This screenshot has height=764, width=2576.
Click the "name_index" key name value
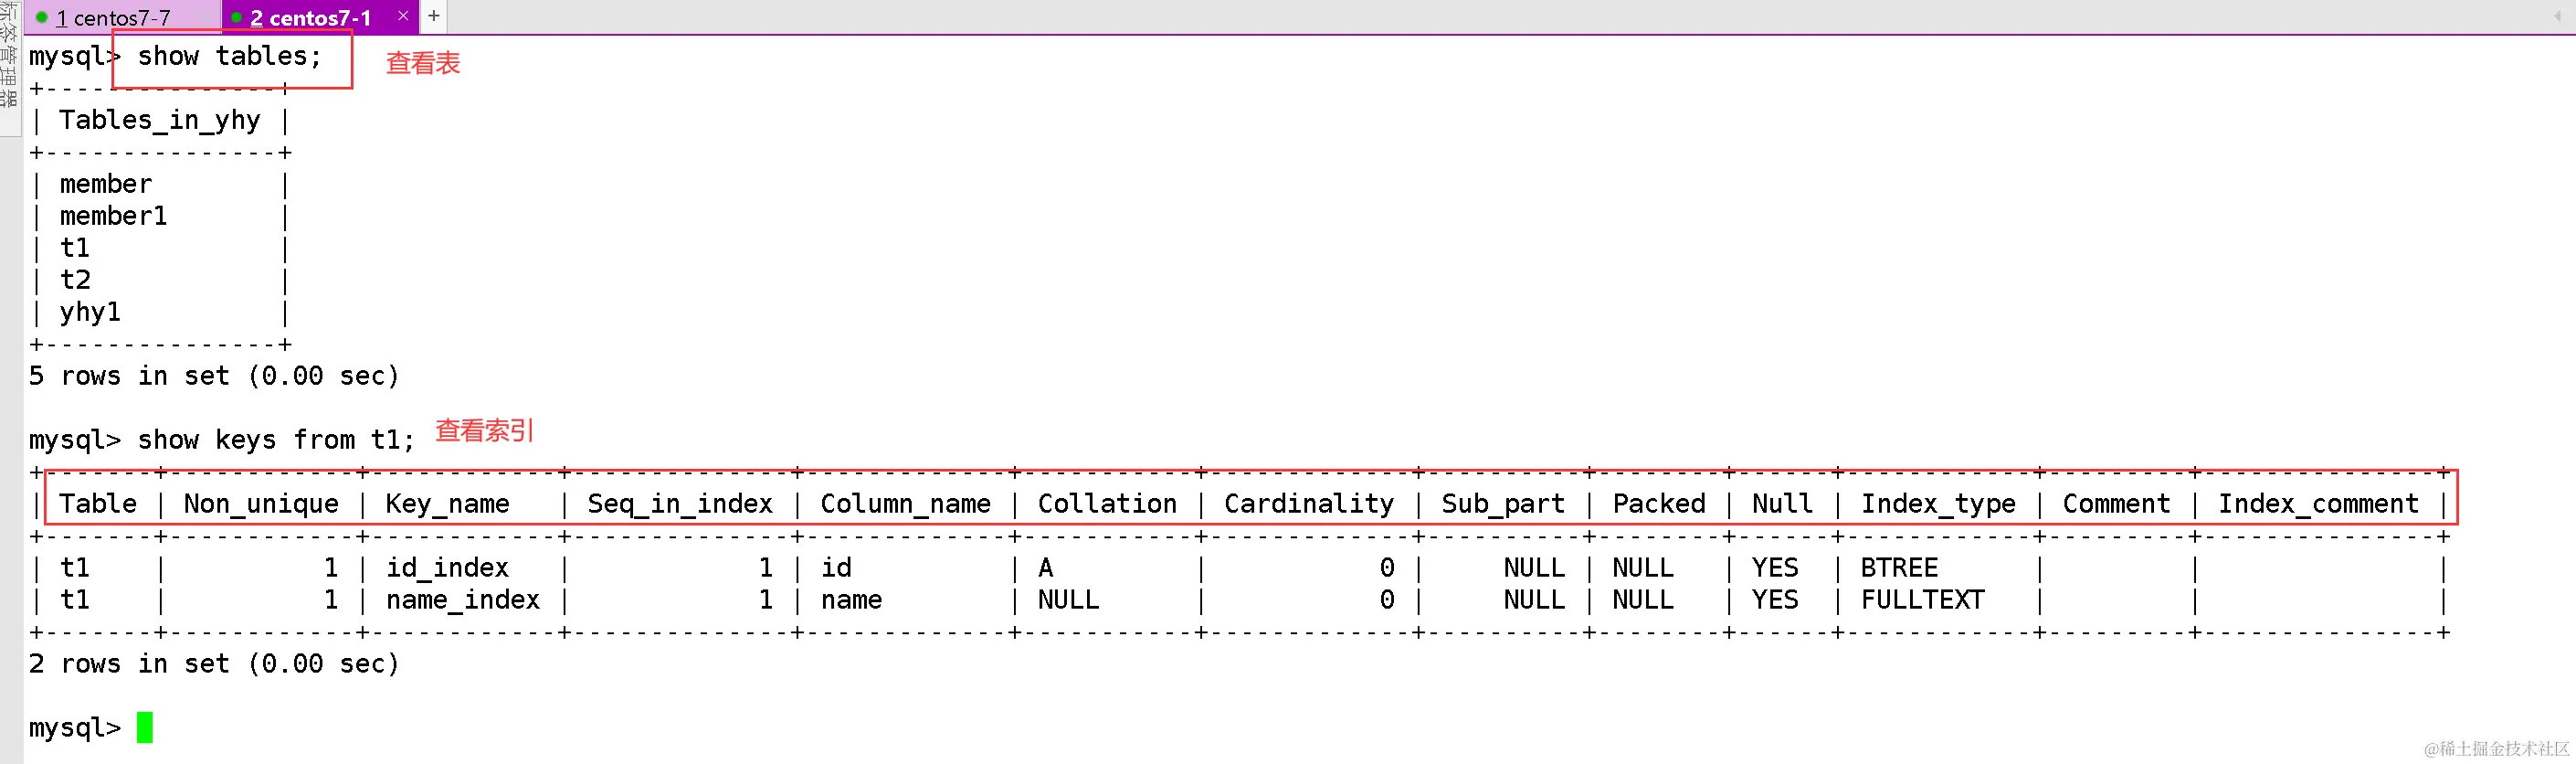462,600
